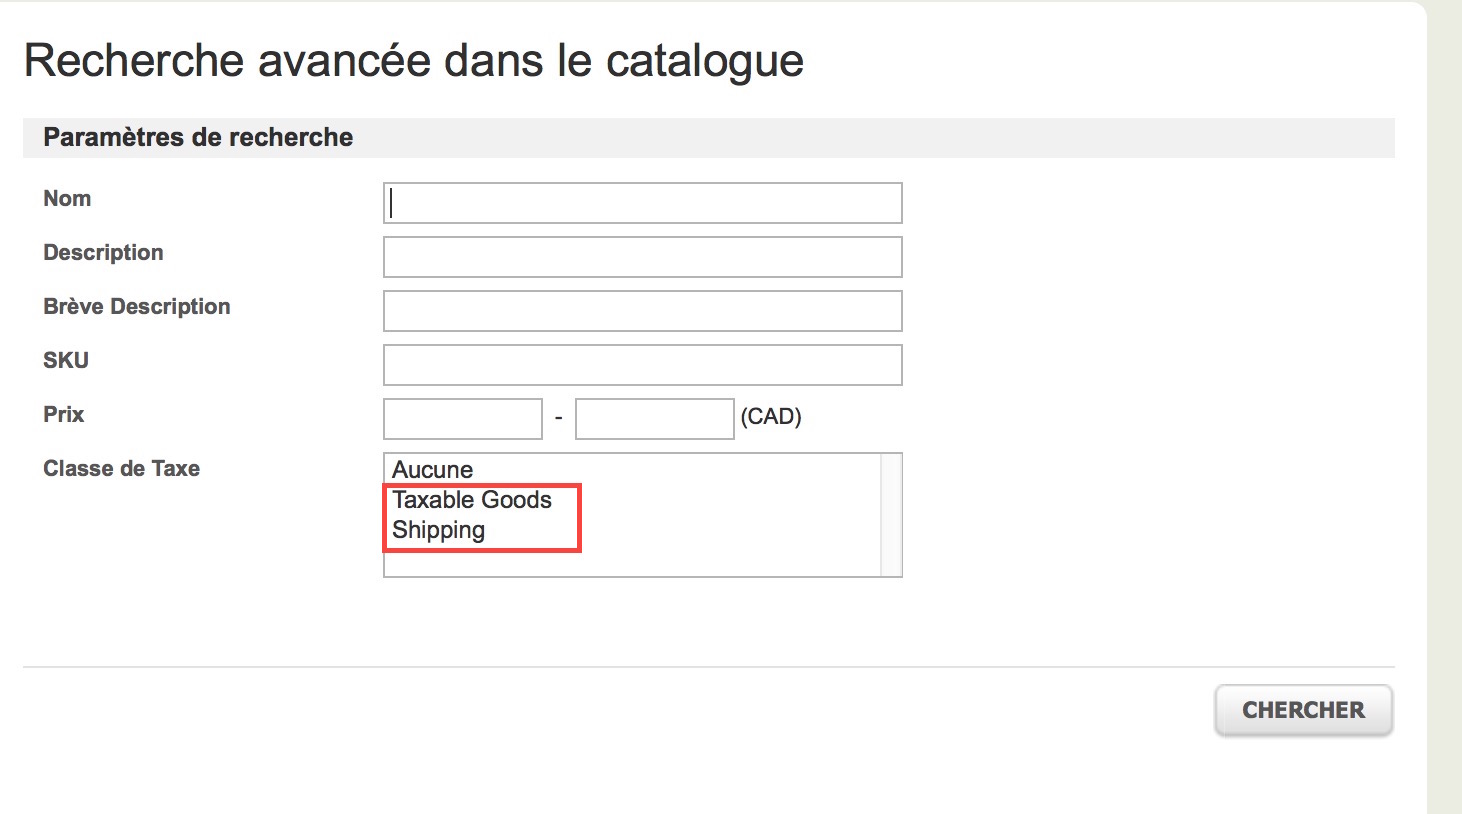The height and width of the screenshot is (814, 1462).
Task: Click the (CAD) currency text
Action: [771, 417]
